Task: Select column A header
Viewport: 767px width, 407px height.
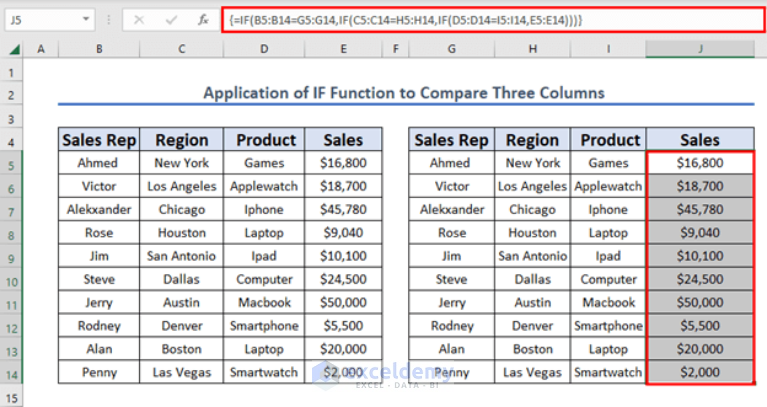Action: click(41, 49)
